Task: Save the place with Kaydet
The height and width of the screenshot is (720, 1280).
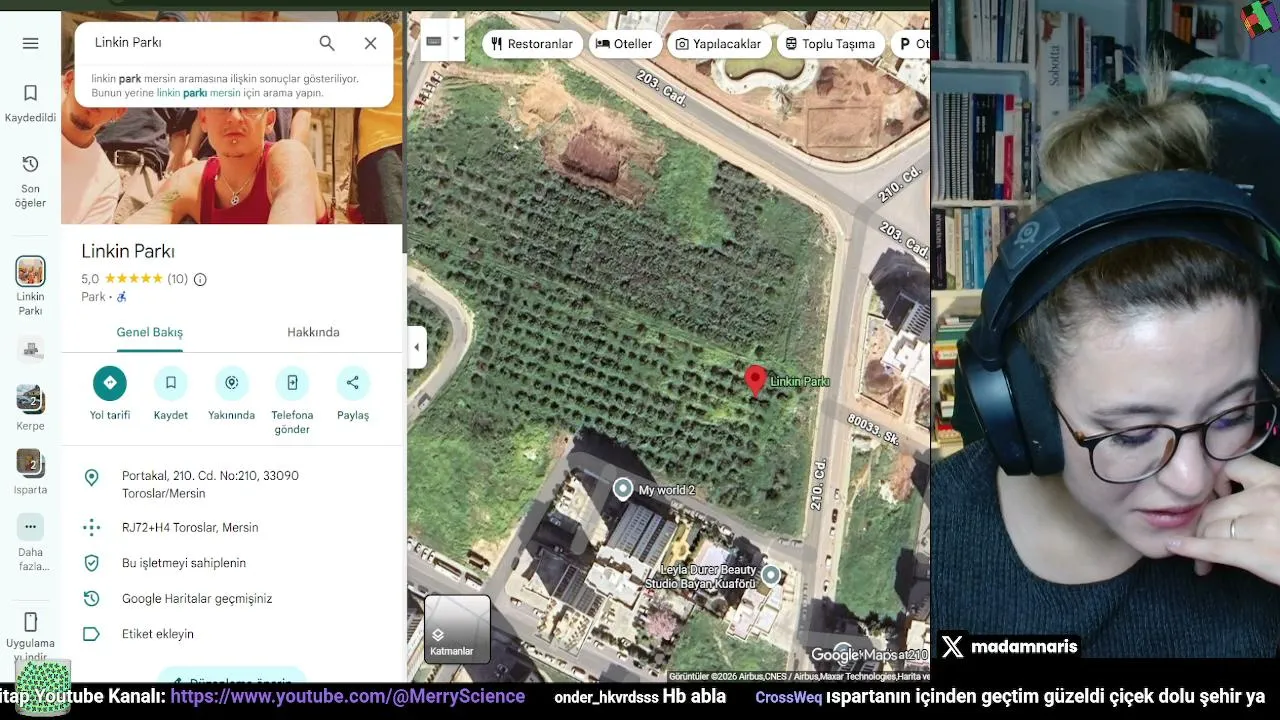Action: 171,394
